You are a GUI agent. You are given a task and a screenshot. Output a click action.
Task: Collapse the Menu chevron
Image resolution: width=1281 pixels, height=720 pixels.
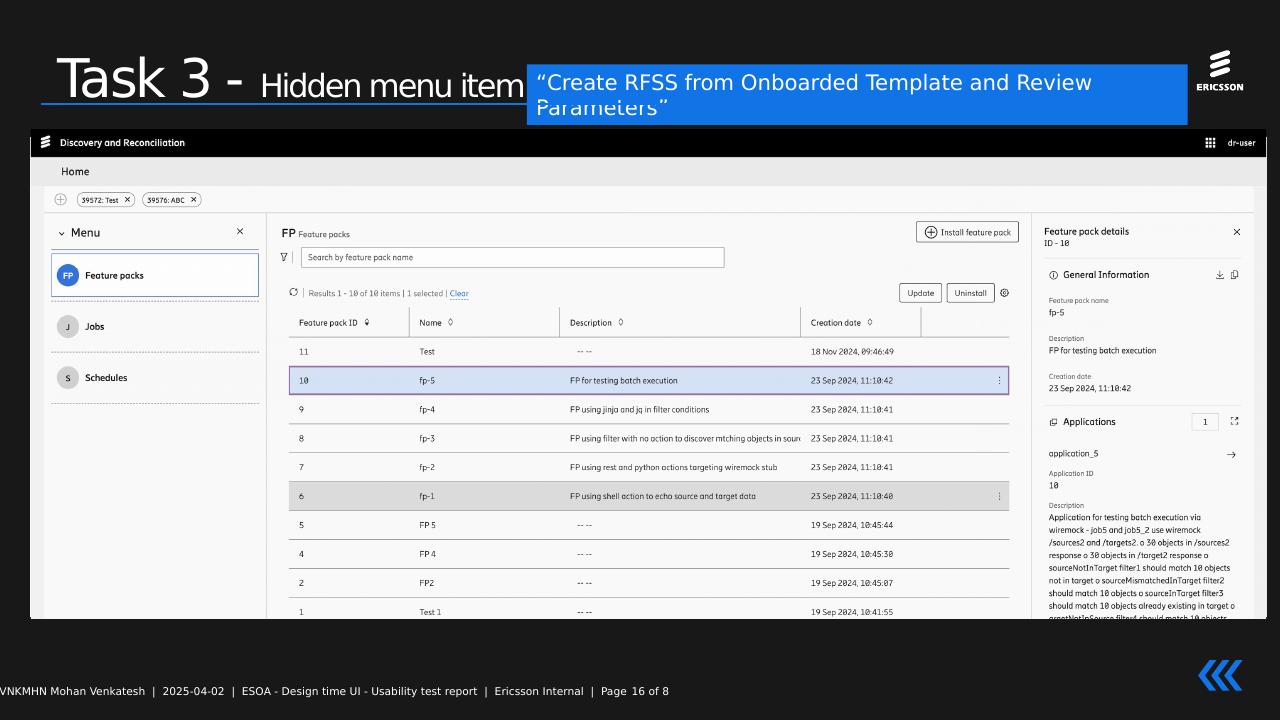point(61,233)
